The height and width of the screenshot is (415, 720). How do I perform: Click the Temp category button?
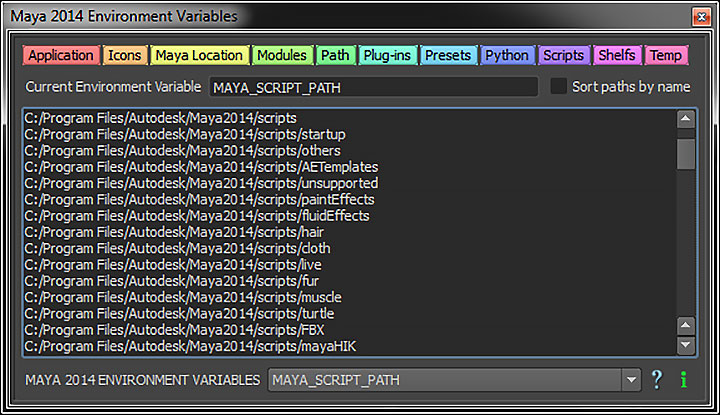tap(666, 56)
